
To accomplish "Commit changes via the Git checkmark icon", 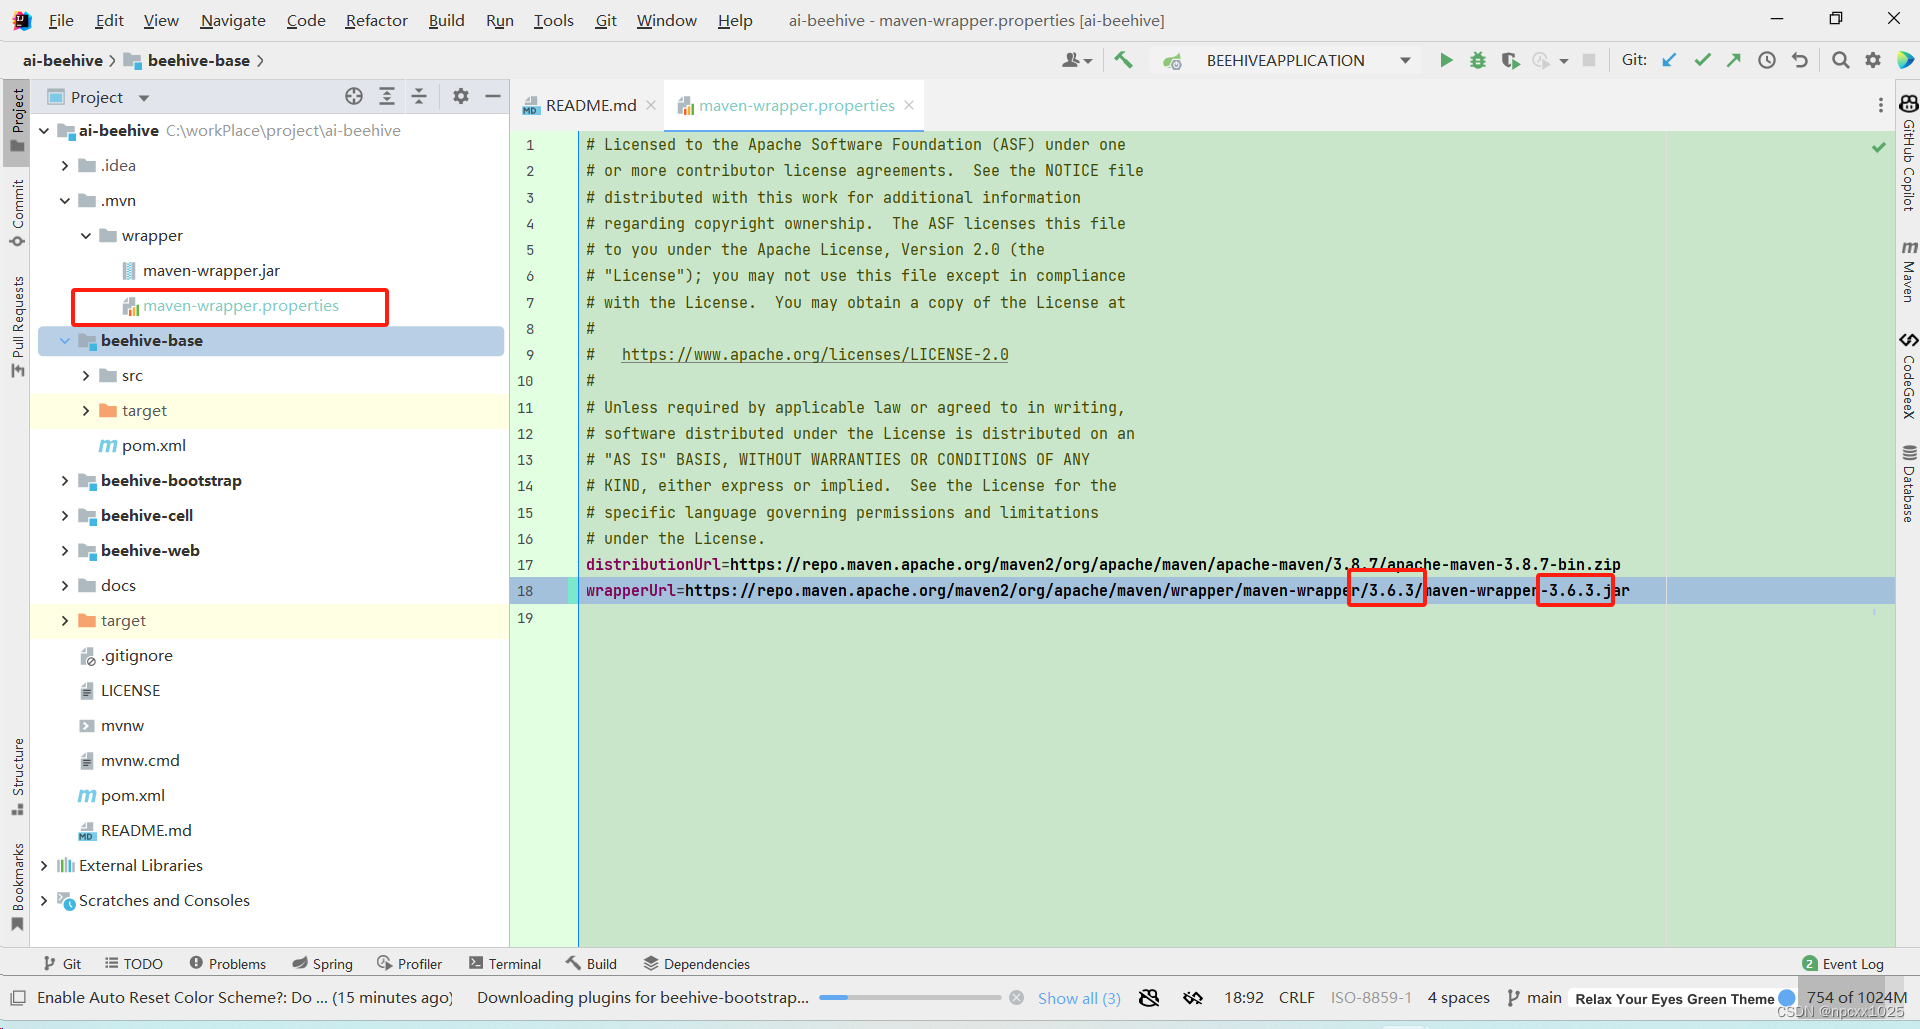I will (1702, 60).
